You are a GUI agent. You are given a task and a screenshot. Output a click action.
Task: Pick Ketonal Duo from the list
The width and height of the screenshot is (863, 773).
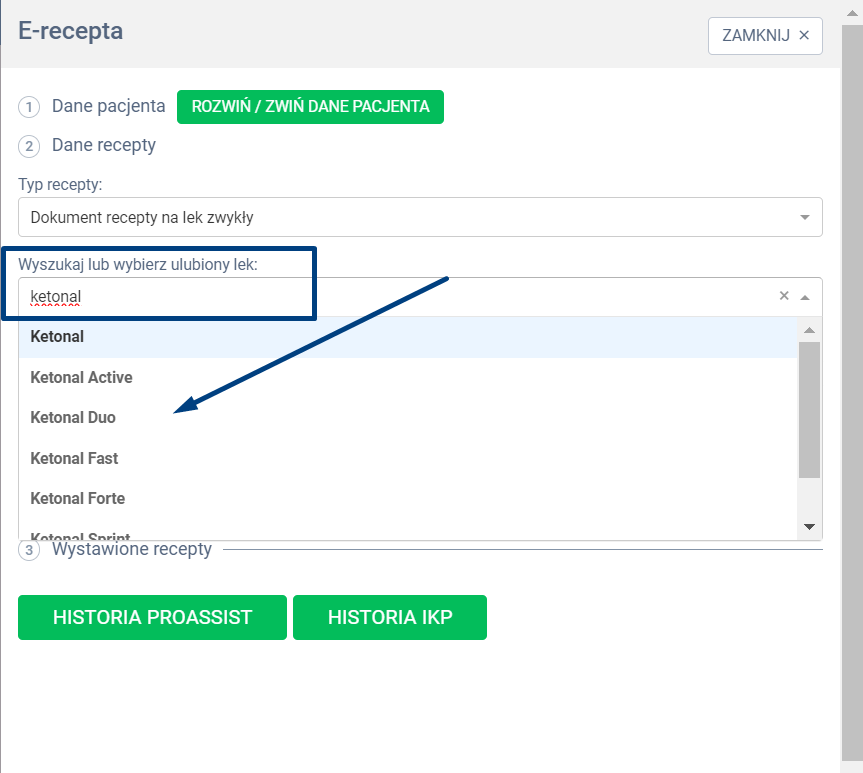tap(73, 418)
